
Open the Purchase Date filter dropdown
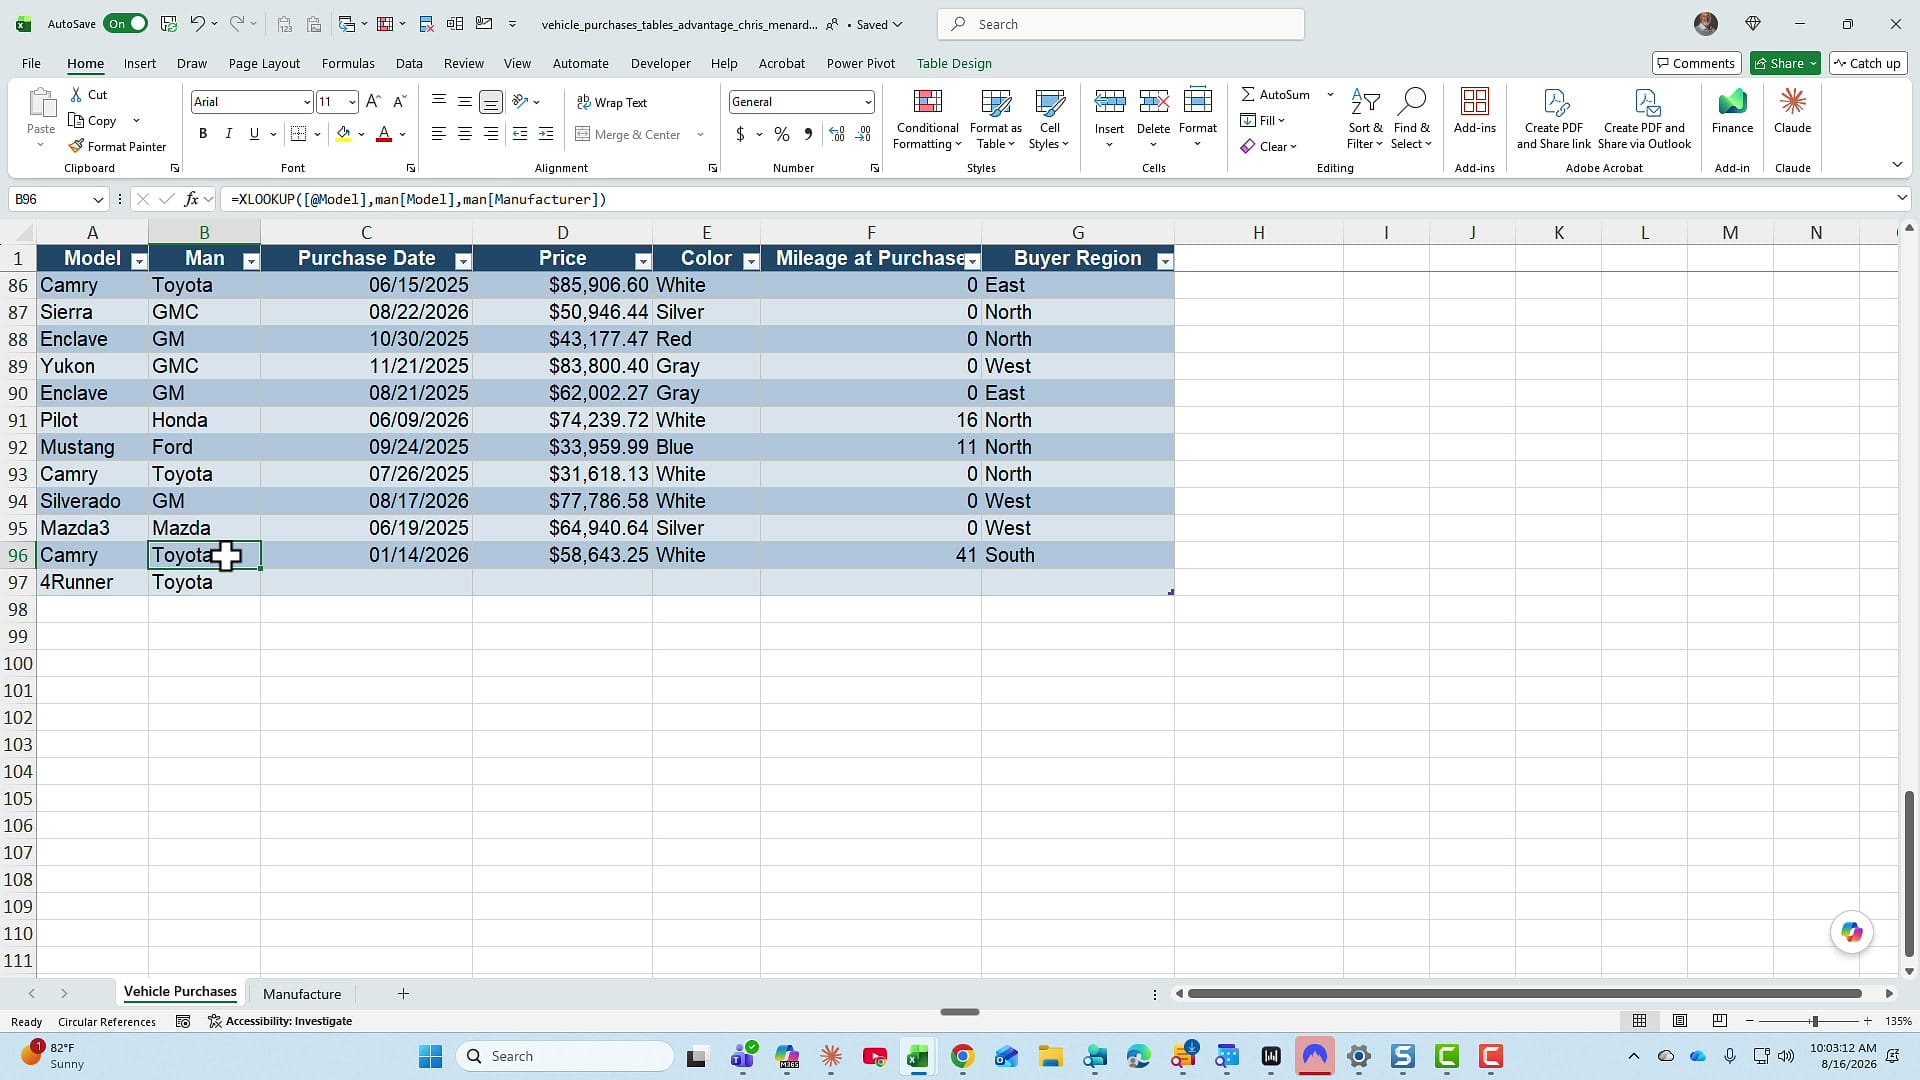point(462,261)
